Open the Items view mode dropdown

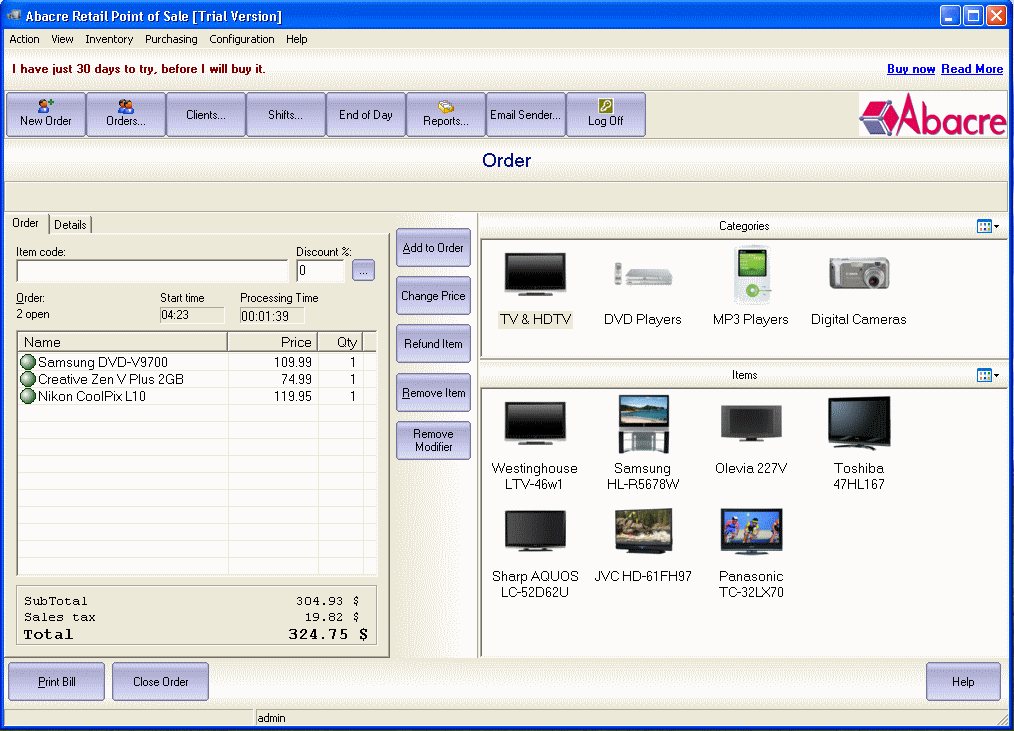point(988,375)
